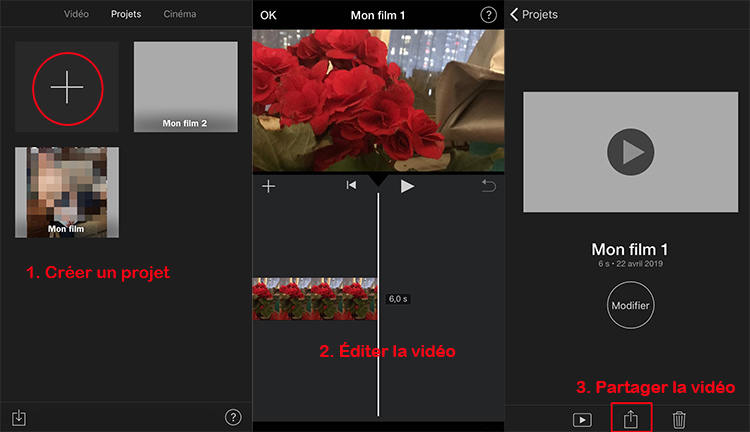Open the Mon film project thumbnail
750x432 pixels.
pyautogui.click(x=67, y=192)
